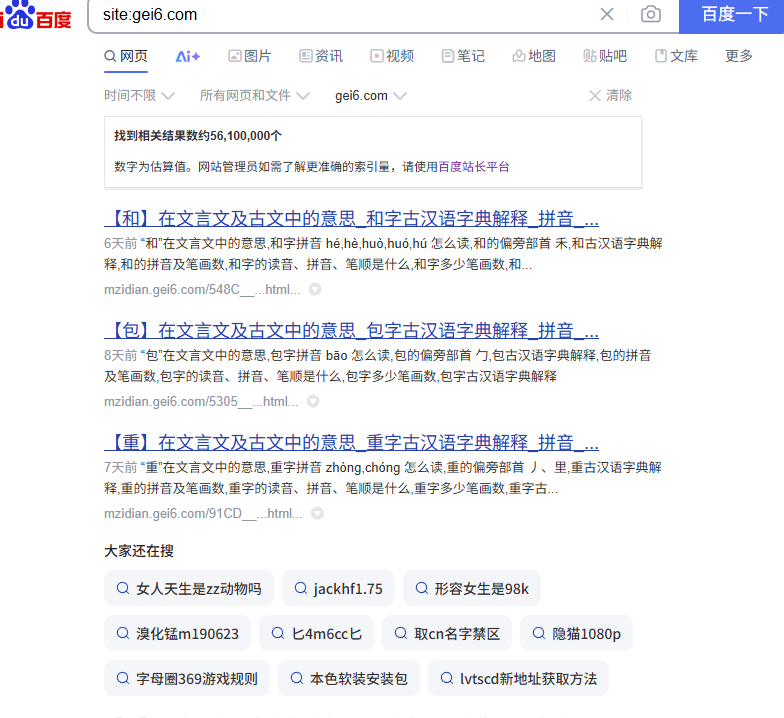784x718 pixels.
Task: Open the 【重】 result title link
Action: coord(352,443)
